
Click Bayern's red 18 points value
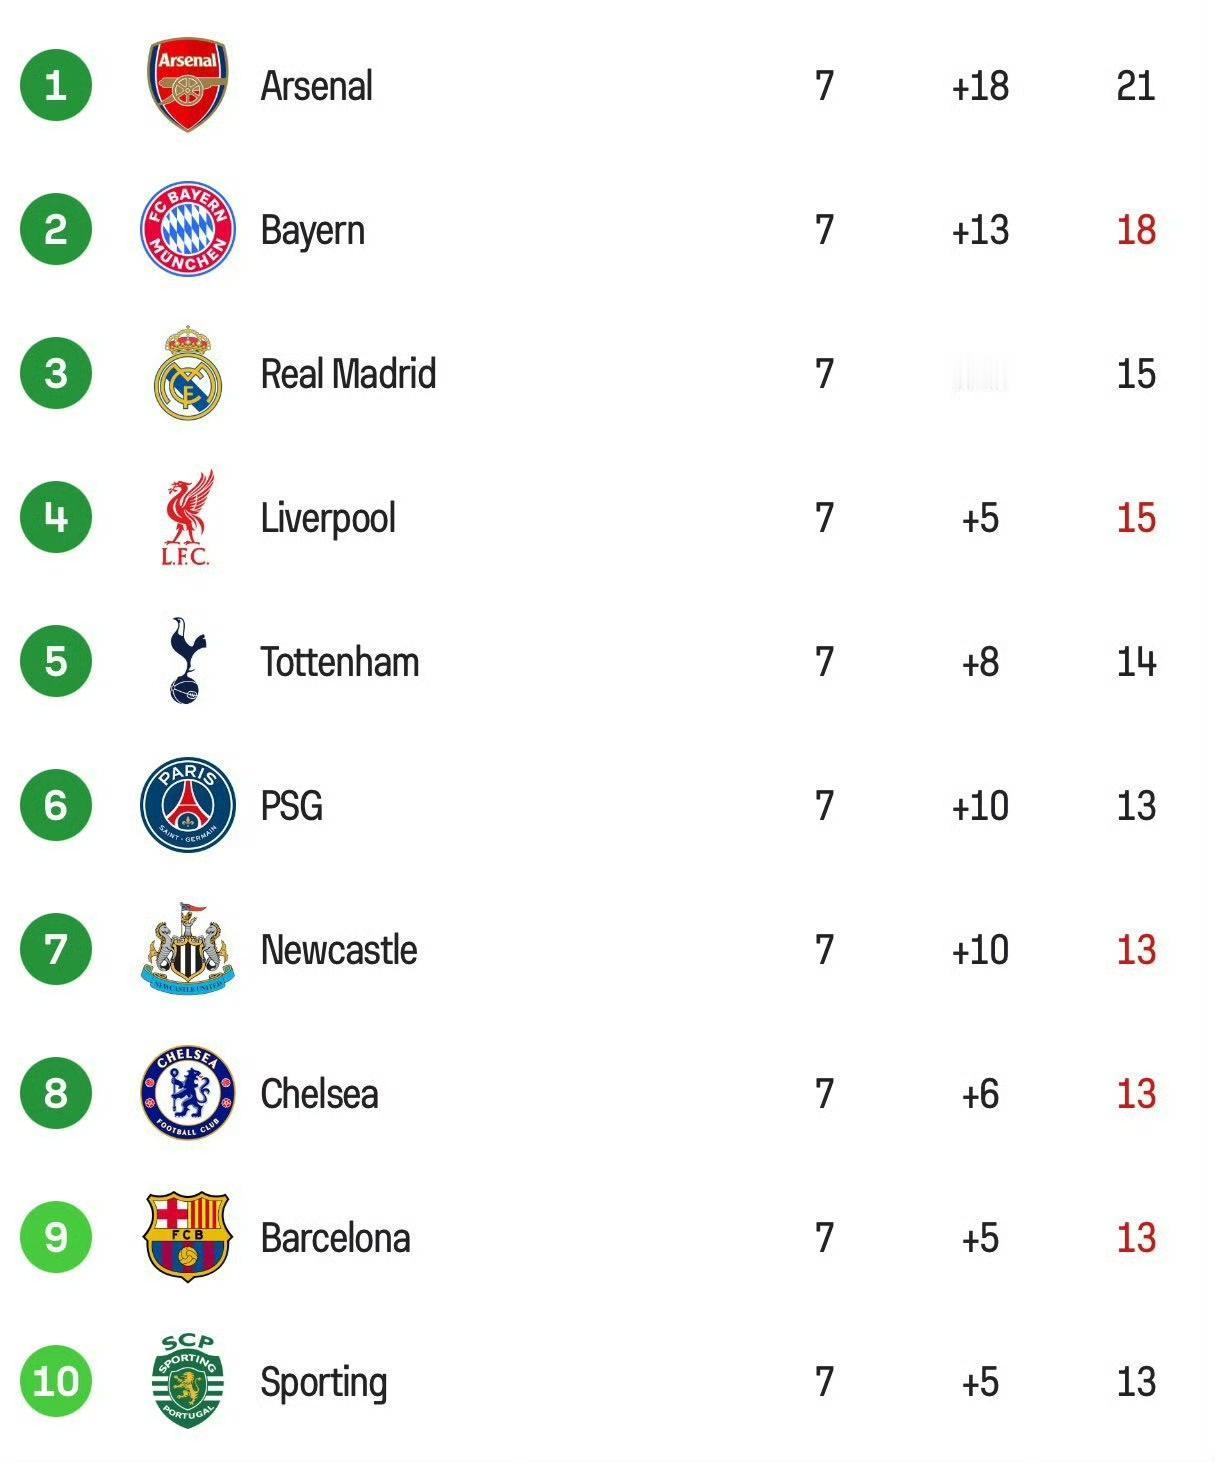pyautogui.click(x=1136, y=230)
